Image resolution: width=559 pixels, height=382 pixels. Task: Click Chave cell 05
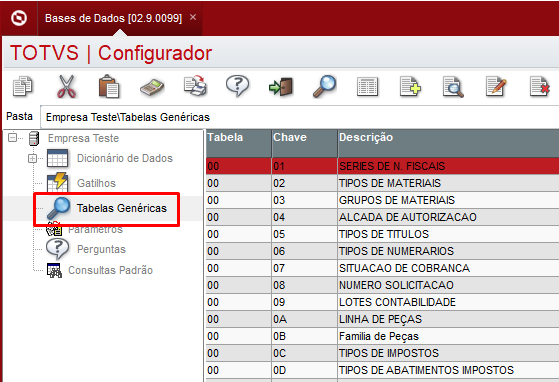304,234
